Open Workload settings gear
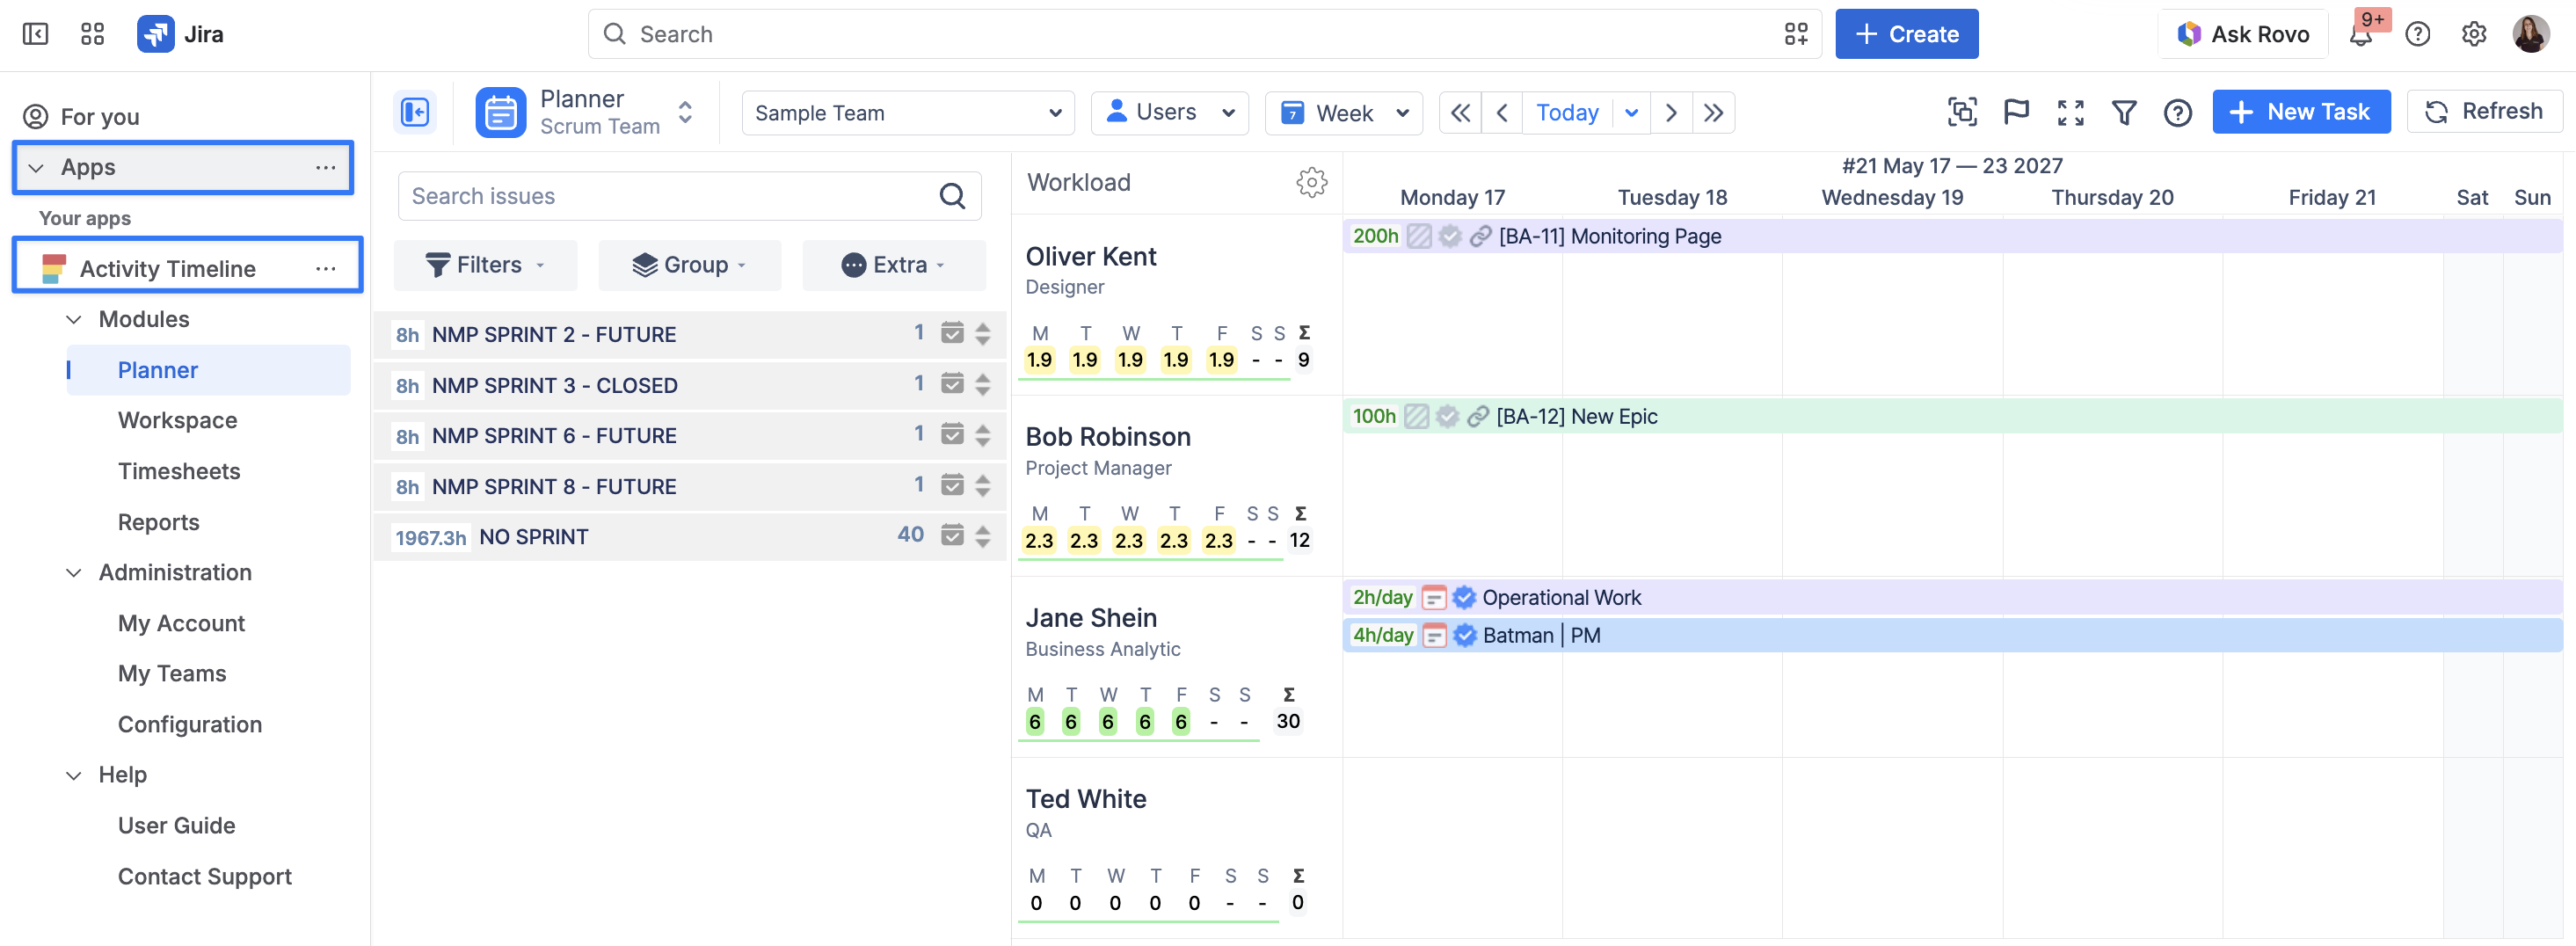This screenshot has height=946, width=2576. pyautogui.click(x=1311, y=182)
